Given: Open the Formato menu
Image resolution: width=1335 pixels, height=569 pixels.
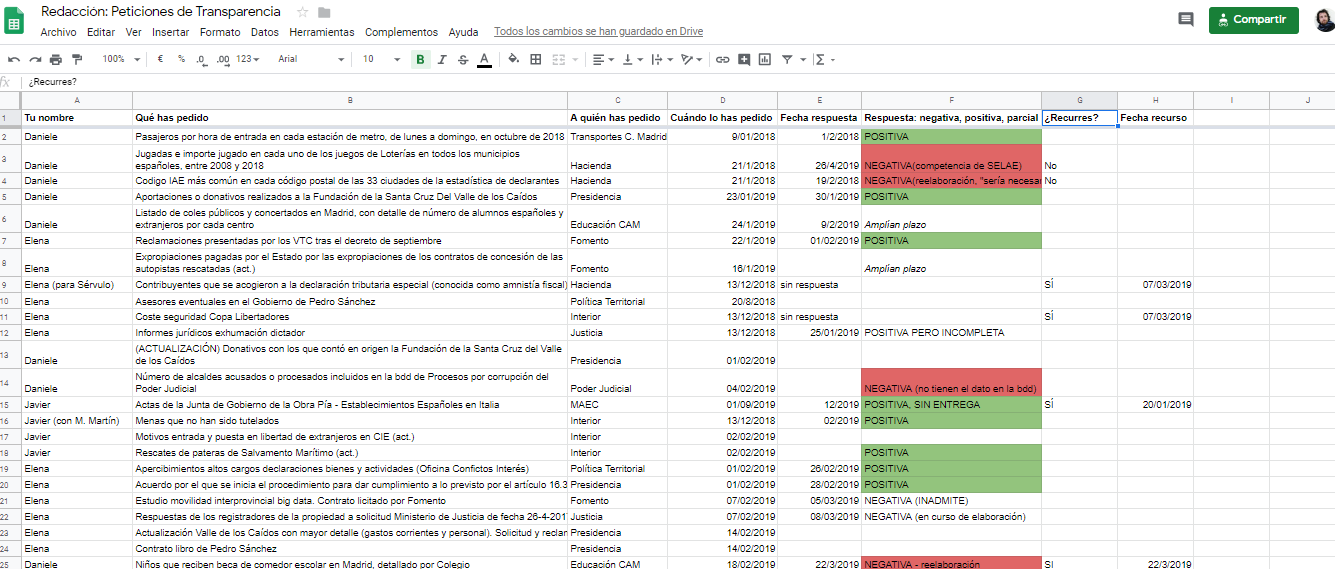Looking at the screenshot, I should [220, 32].
